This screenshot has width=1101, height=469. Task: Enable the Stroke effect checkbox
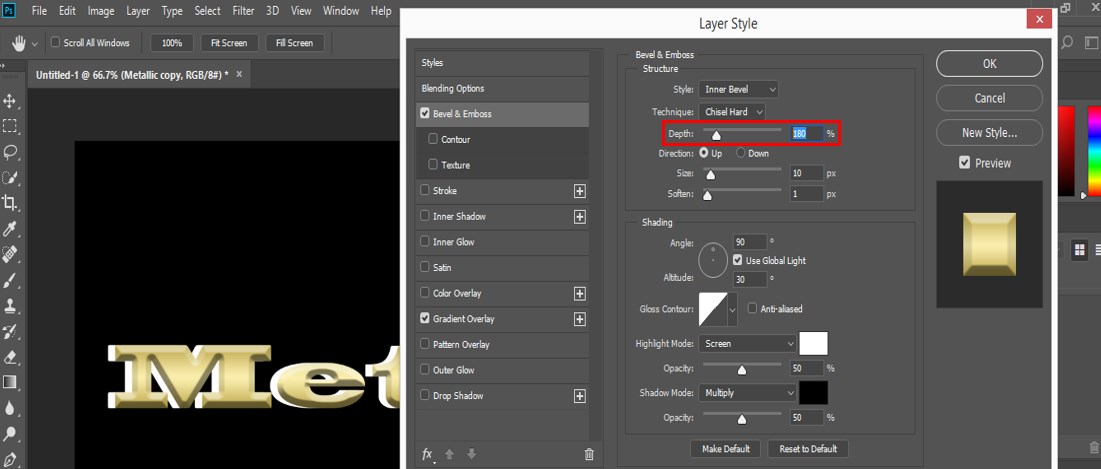[x=424, y=190]
